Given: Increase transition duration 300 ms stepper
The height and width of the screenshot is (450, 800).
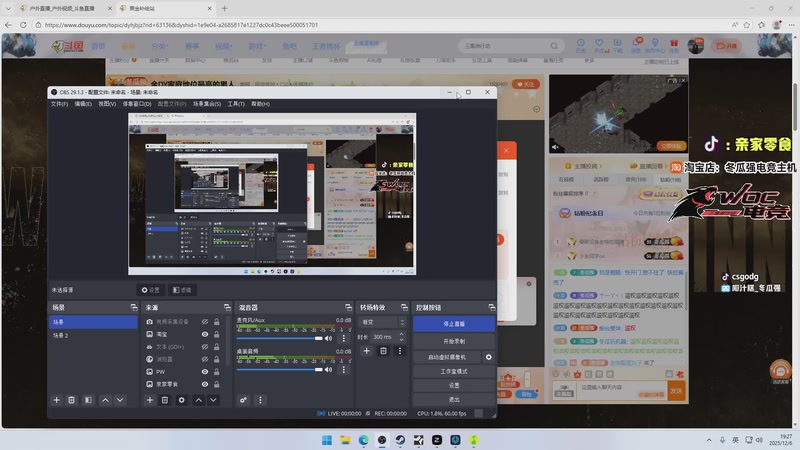Looking at the screenshot, I should pos(402,334).
